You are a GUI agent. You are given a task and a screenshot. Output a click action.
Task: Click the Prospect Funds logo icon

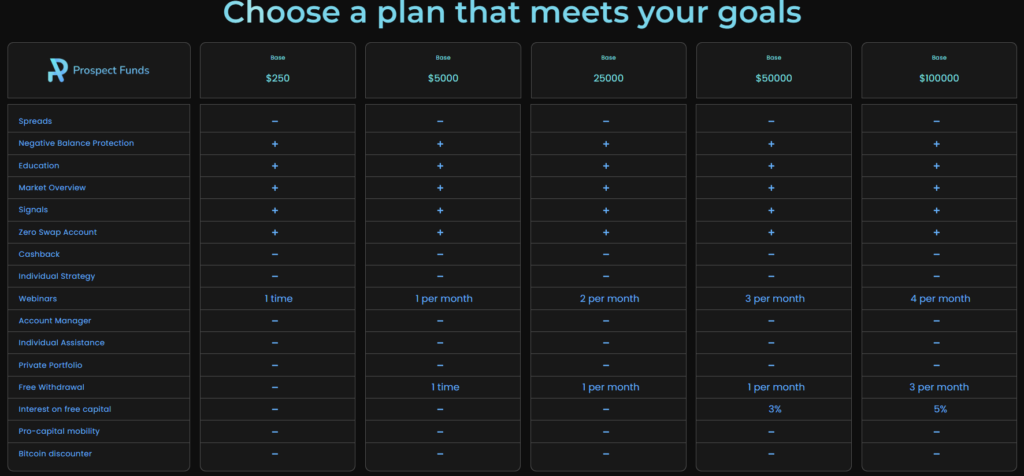(x=57, y=70)
